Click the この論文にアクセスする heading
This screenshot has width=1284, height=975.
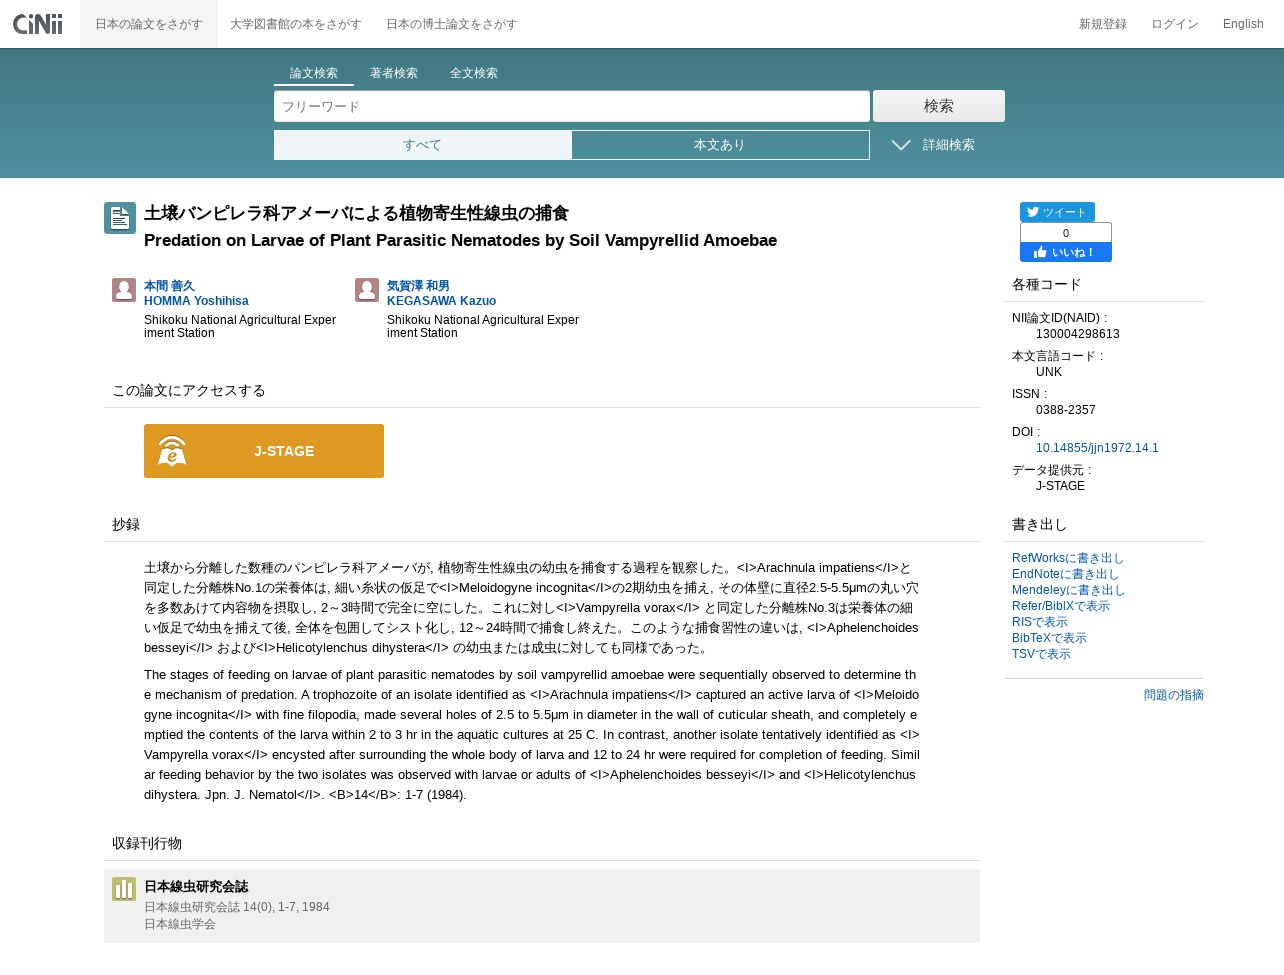coord(189,390)
